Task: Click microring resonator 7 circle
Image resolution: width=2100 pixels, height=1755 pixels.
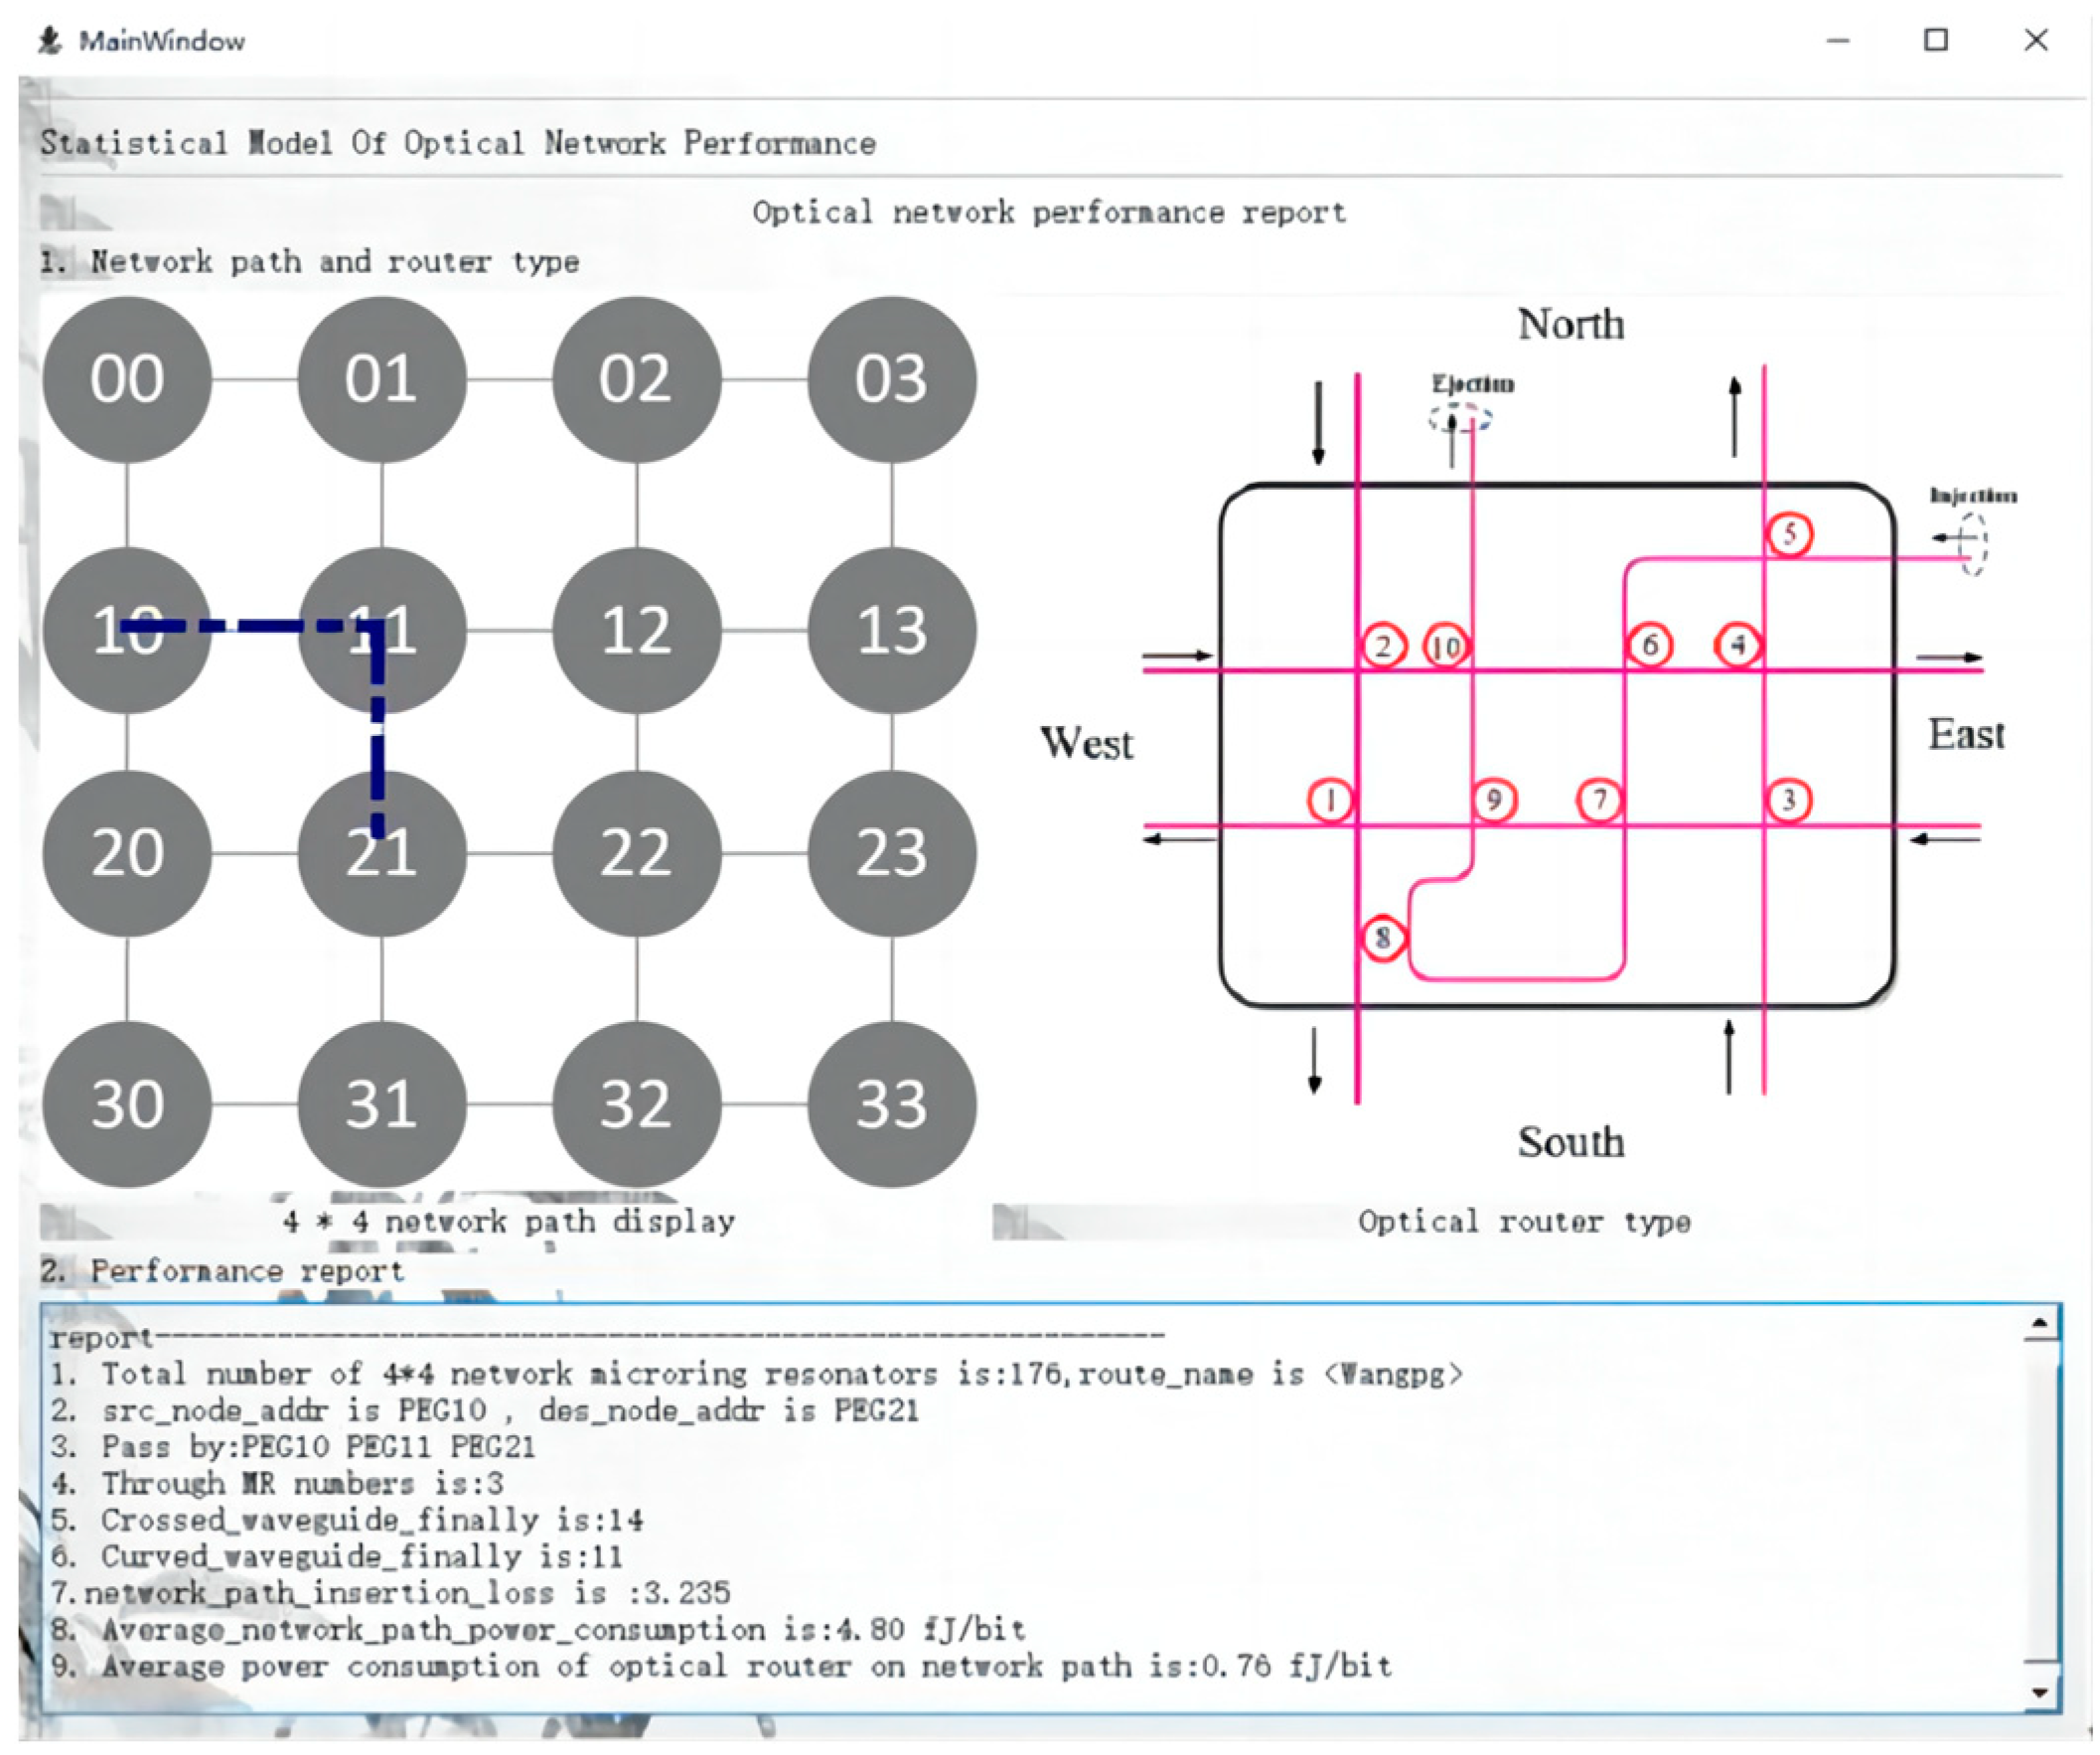Action: 1599,800
